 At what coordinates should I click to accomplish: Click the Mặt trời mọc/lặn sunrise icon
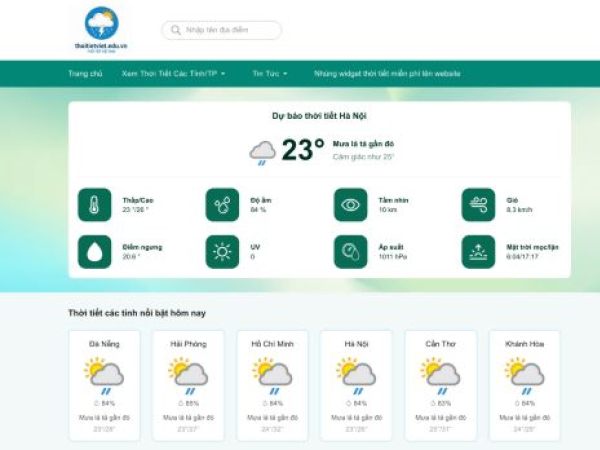478,252
